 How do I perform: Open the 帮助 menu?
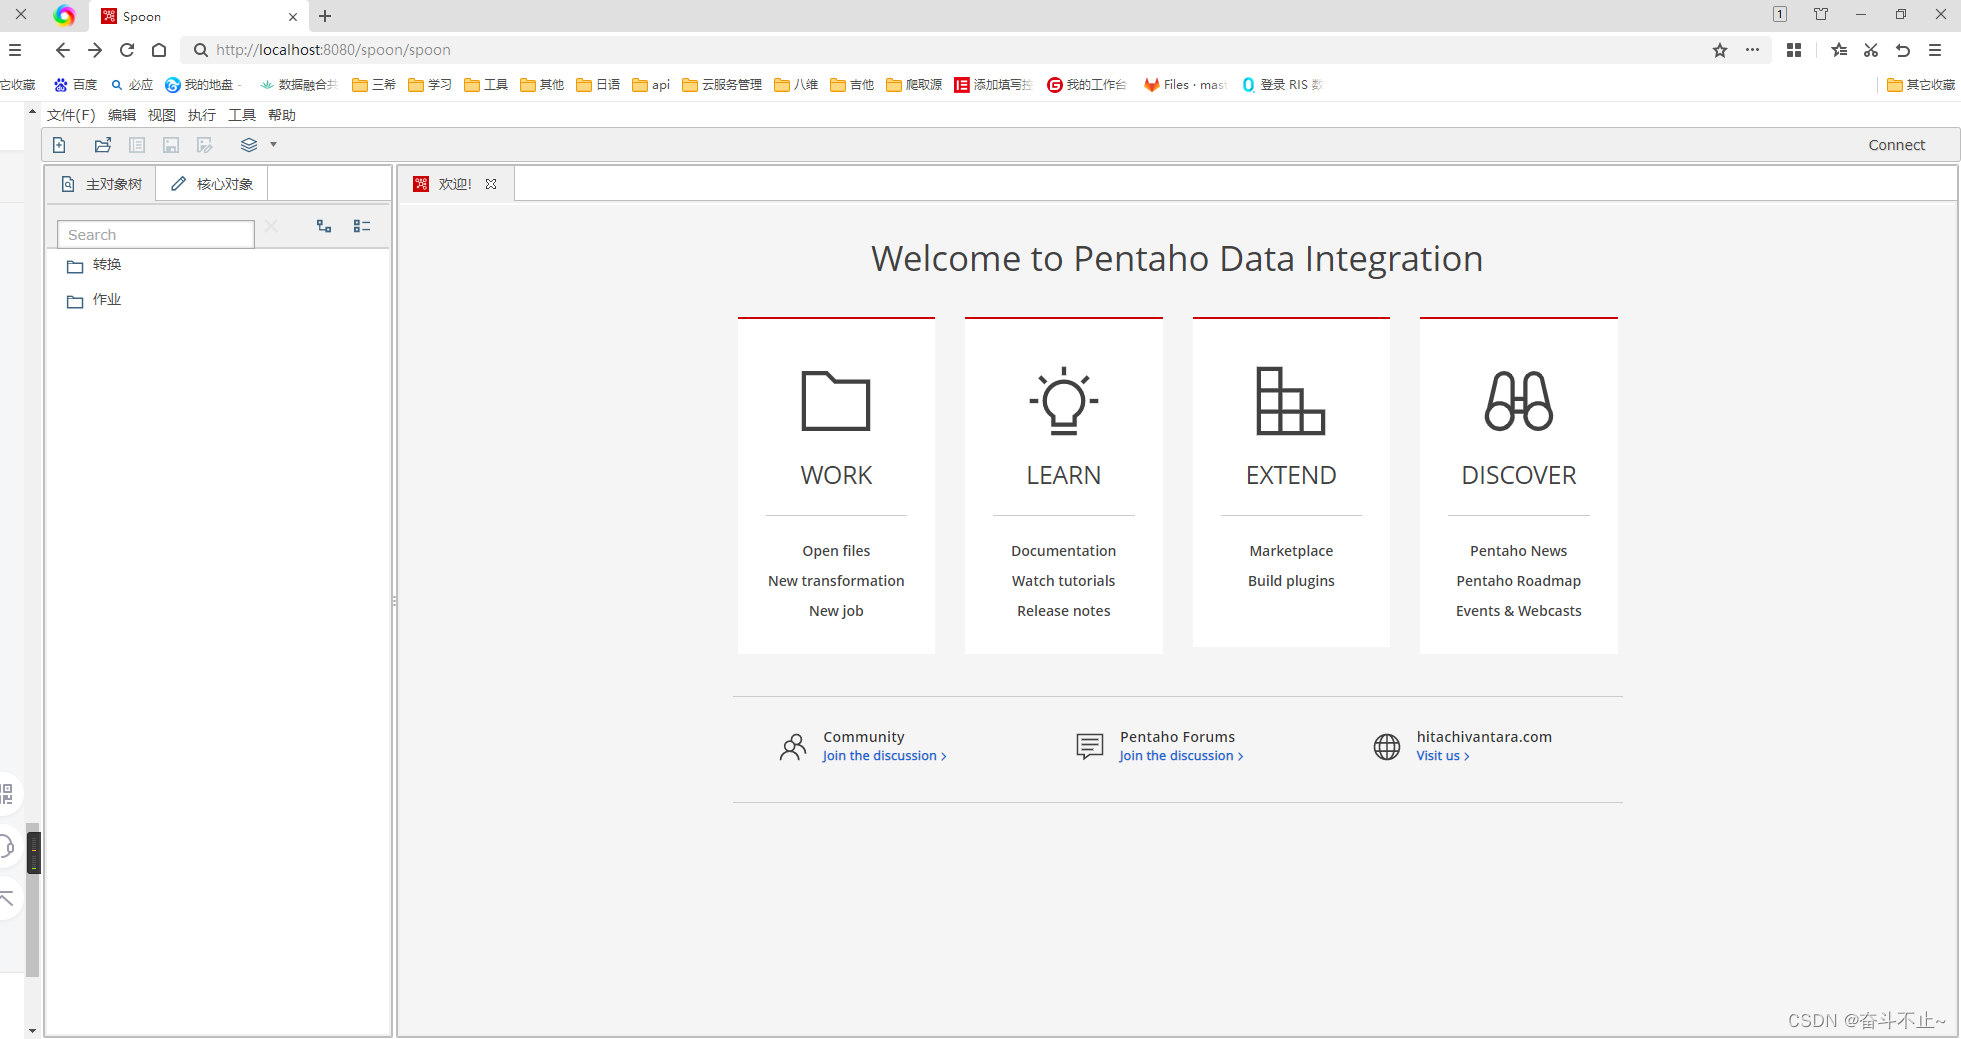tap(282, 115)
